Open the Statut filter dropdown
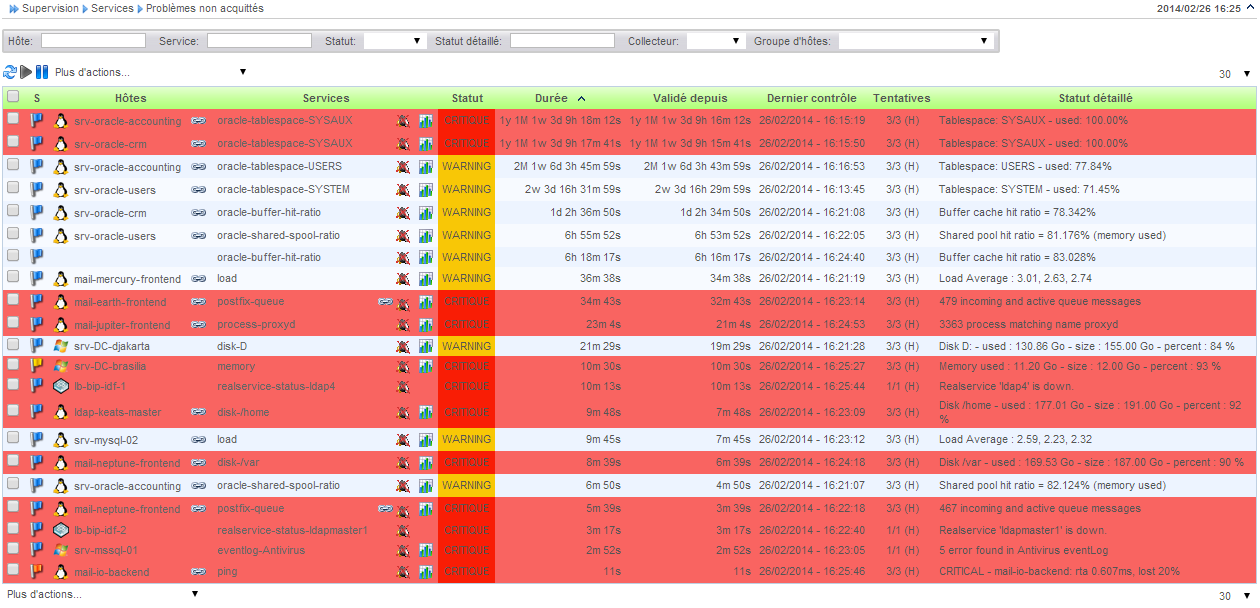 [394, 41]
